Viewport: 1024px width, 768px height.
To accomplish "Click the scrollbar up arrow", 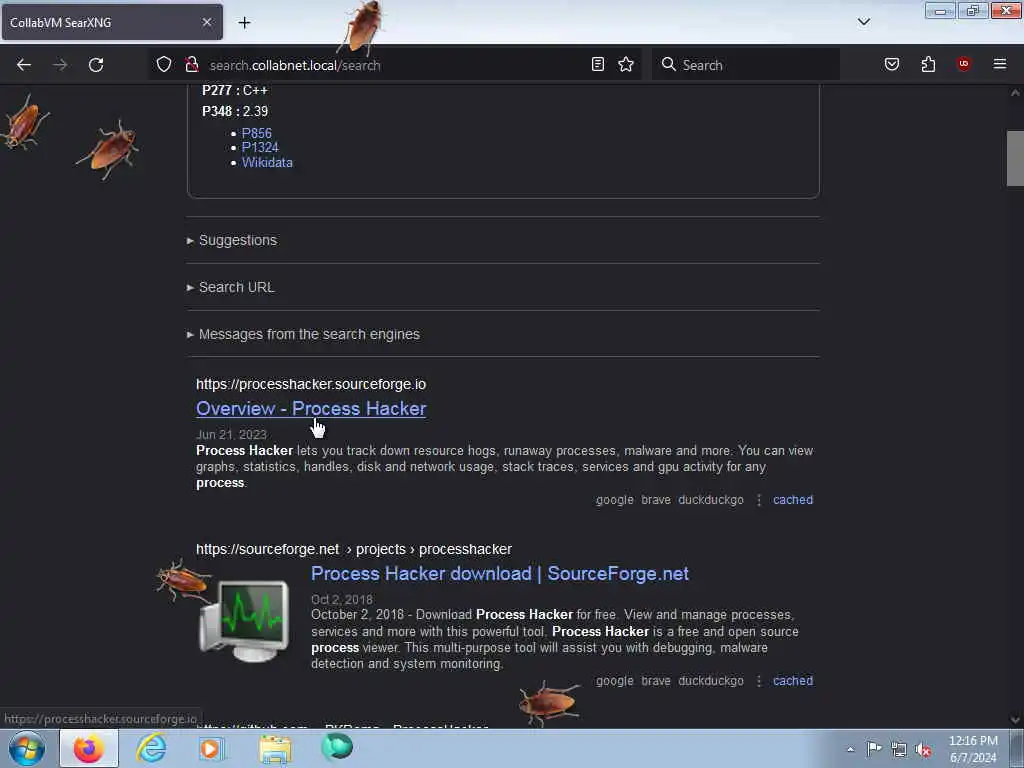I will (x=1015, y=93).
